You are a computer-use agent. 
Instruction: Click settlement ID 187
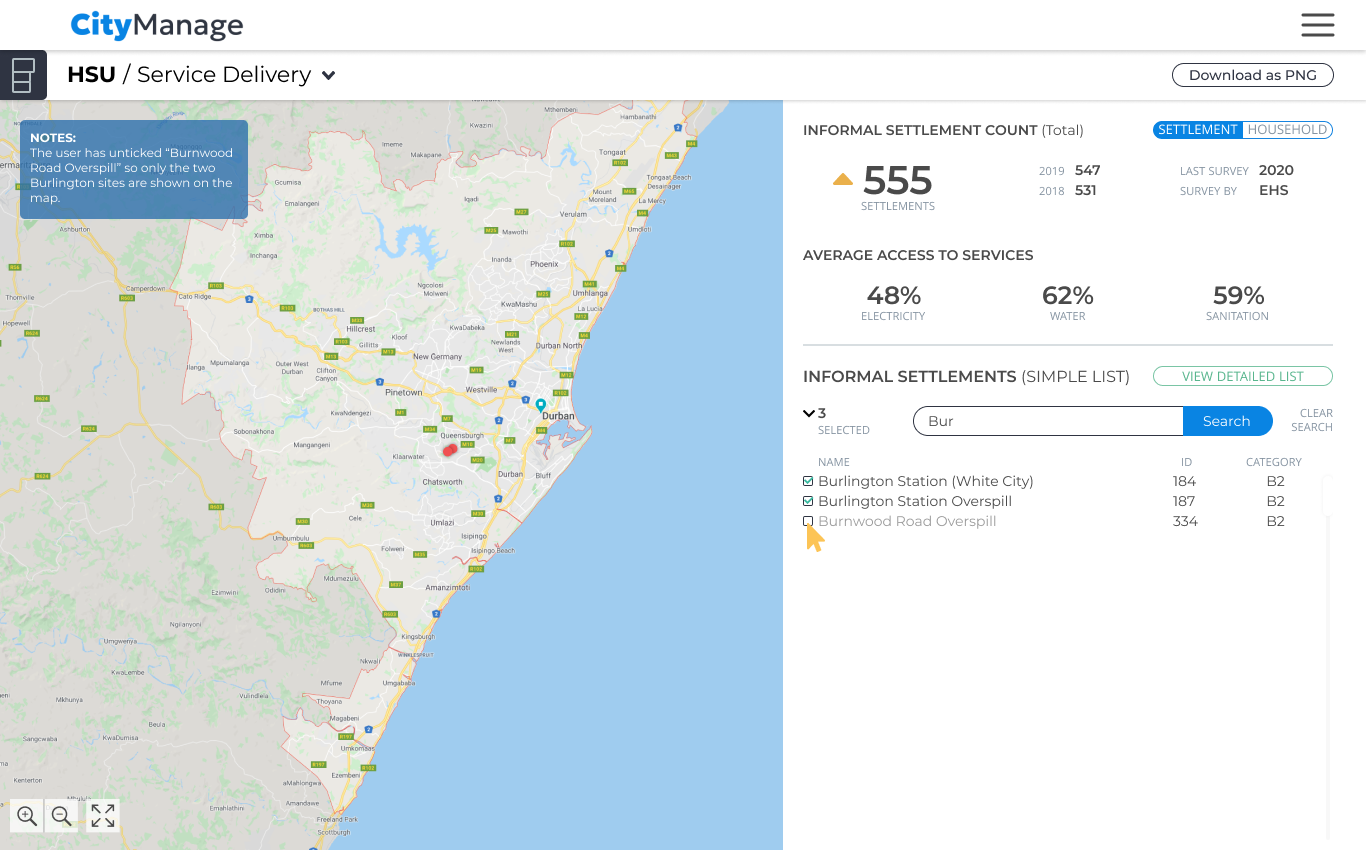1184,501
